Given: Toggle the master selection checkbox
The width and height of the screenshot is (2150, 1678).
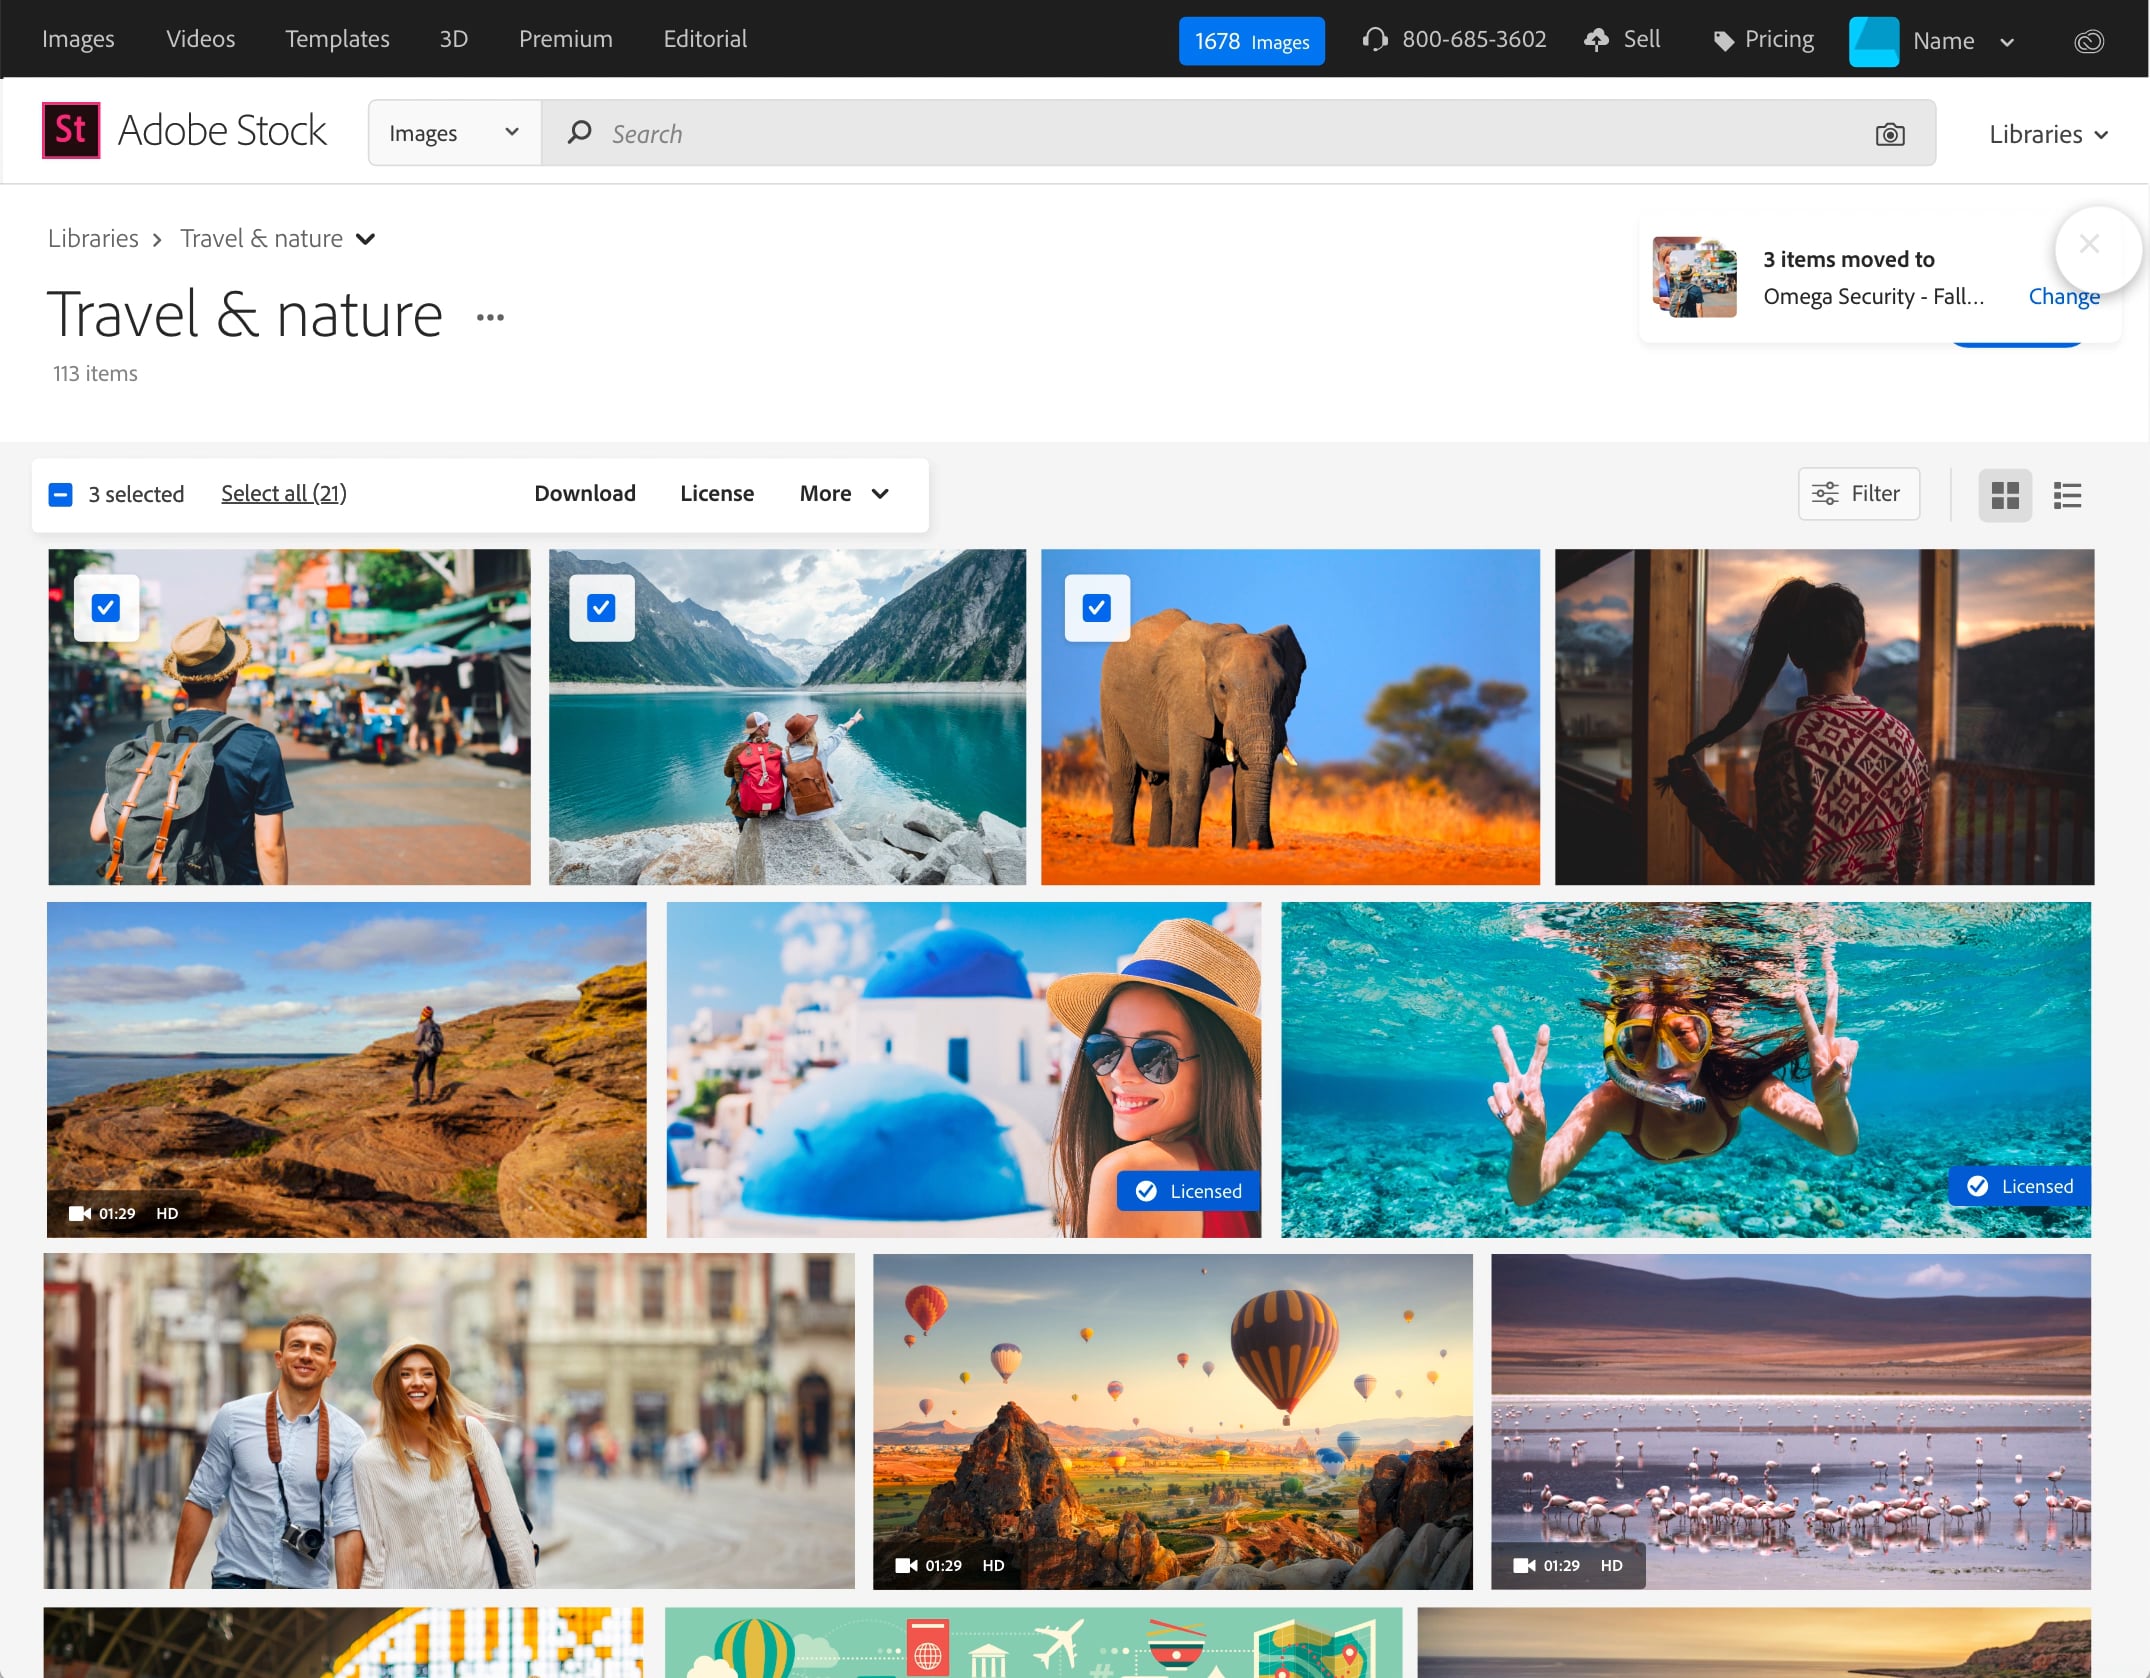Looking at the screenshot, I should (x=60, y=494).
